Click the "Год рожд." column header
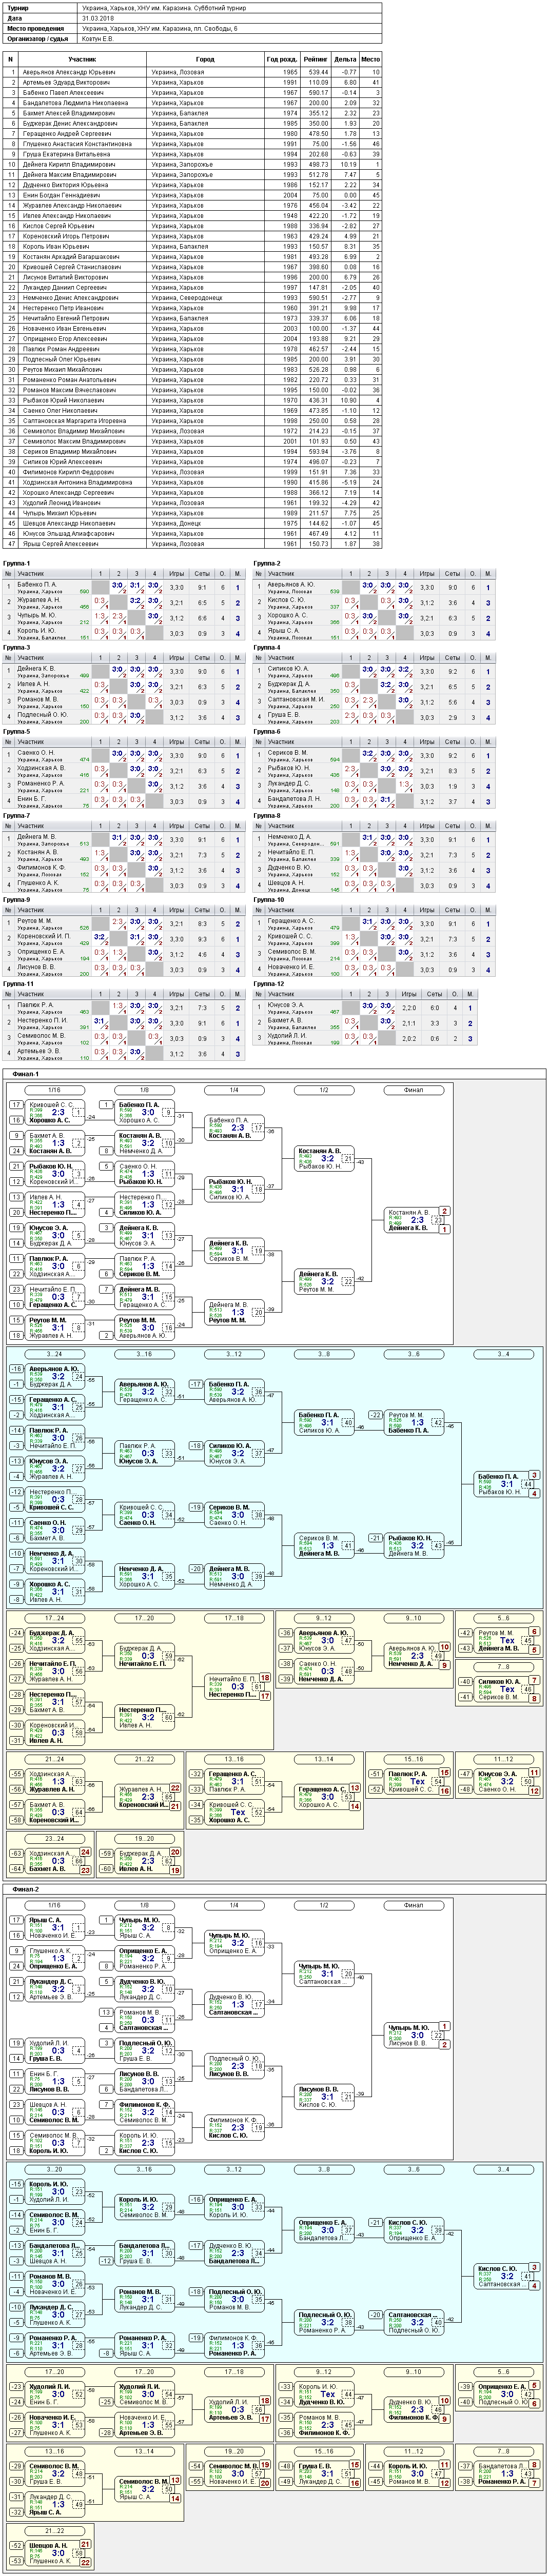The height and width of the screenshot is (2576, 549). tap(282, 60)
